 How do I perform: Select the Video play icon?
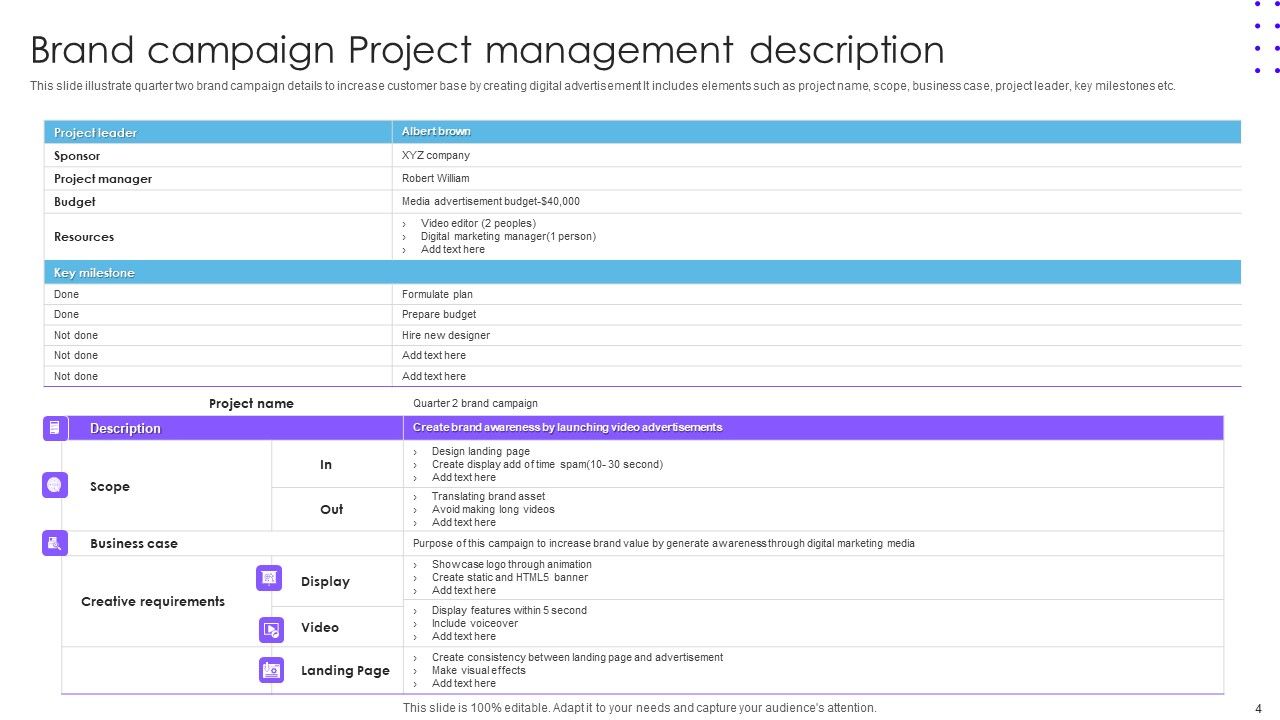pos(270,630)
